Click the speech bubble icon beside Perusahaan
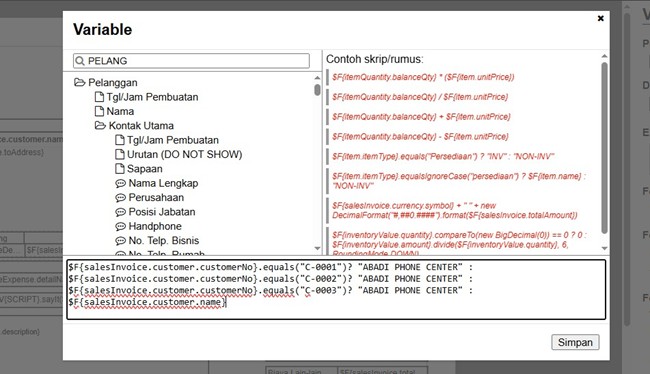The height and width of the screenshot is (374, 650). click(120, 198)
